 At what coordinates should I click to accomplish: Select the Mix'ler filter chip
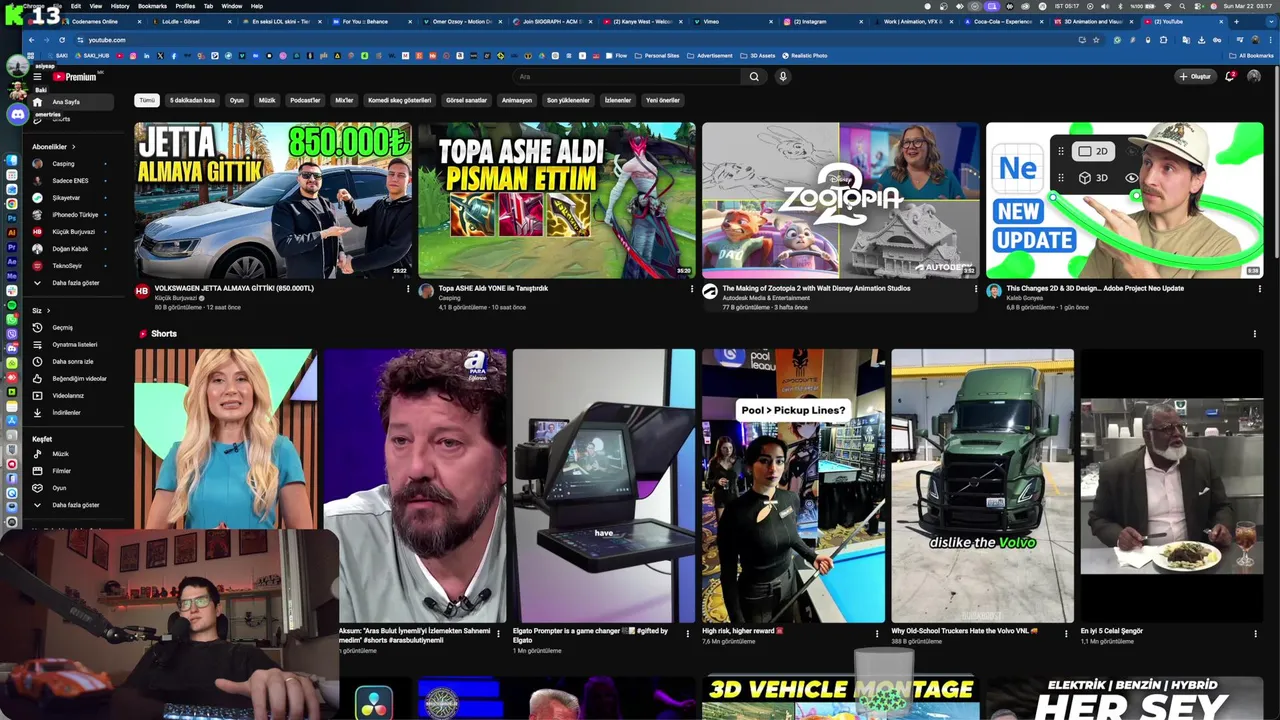point(344,100)
